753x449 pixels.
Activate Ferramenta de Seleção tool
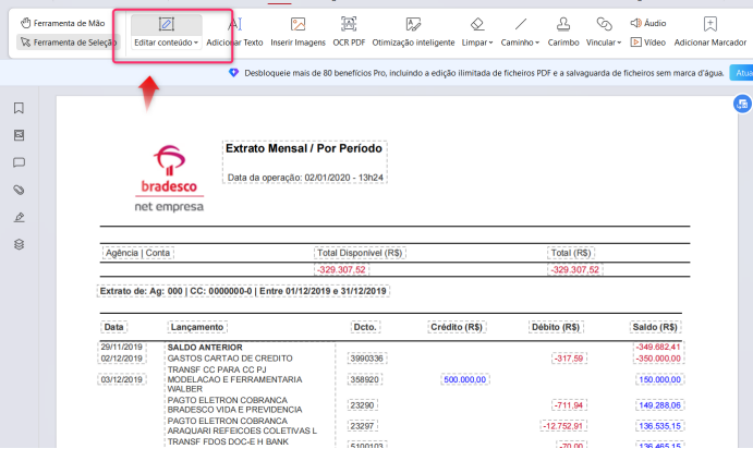coord(68,42)
